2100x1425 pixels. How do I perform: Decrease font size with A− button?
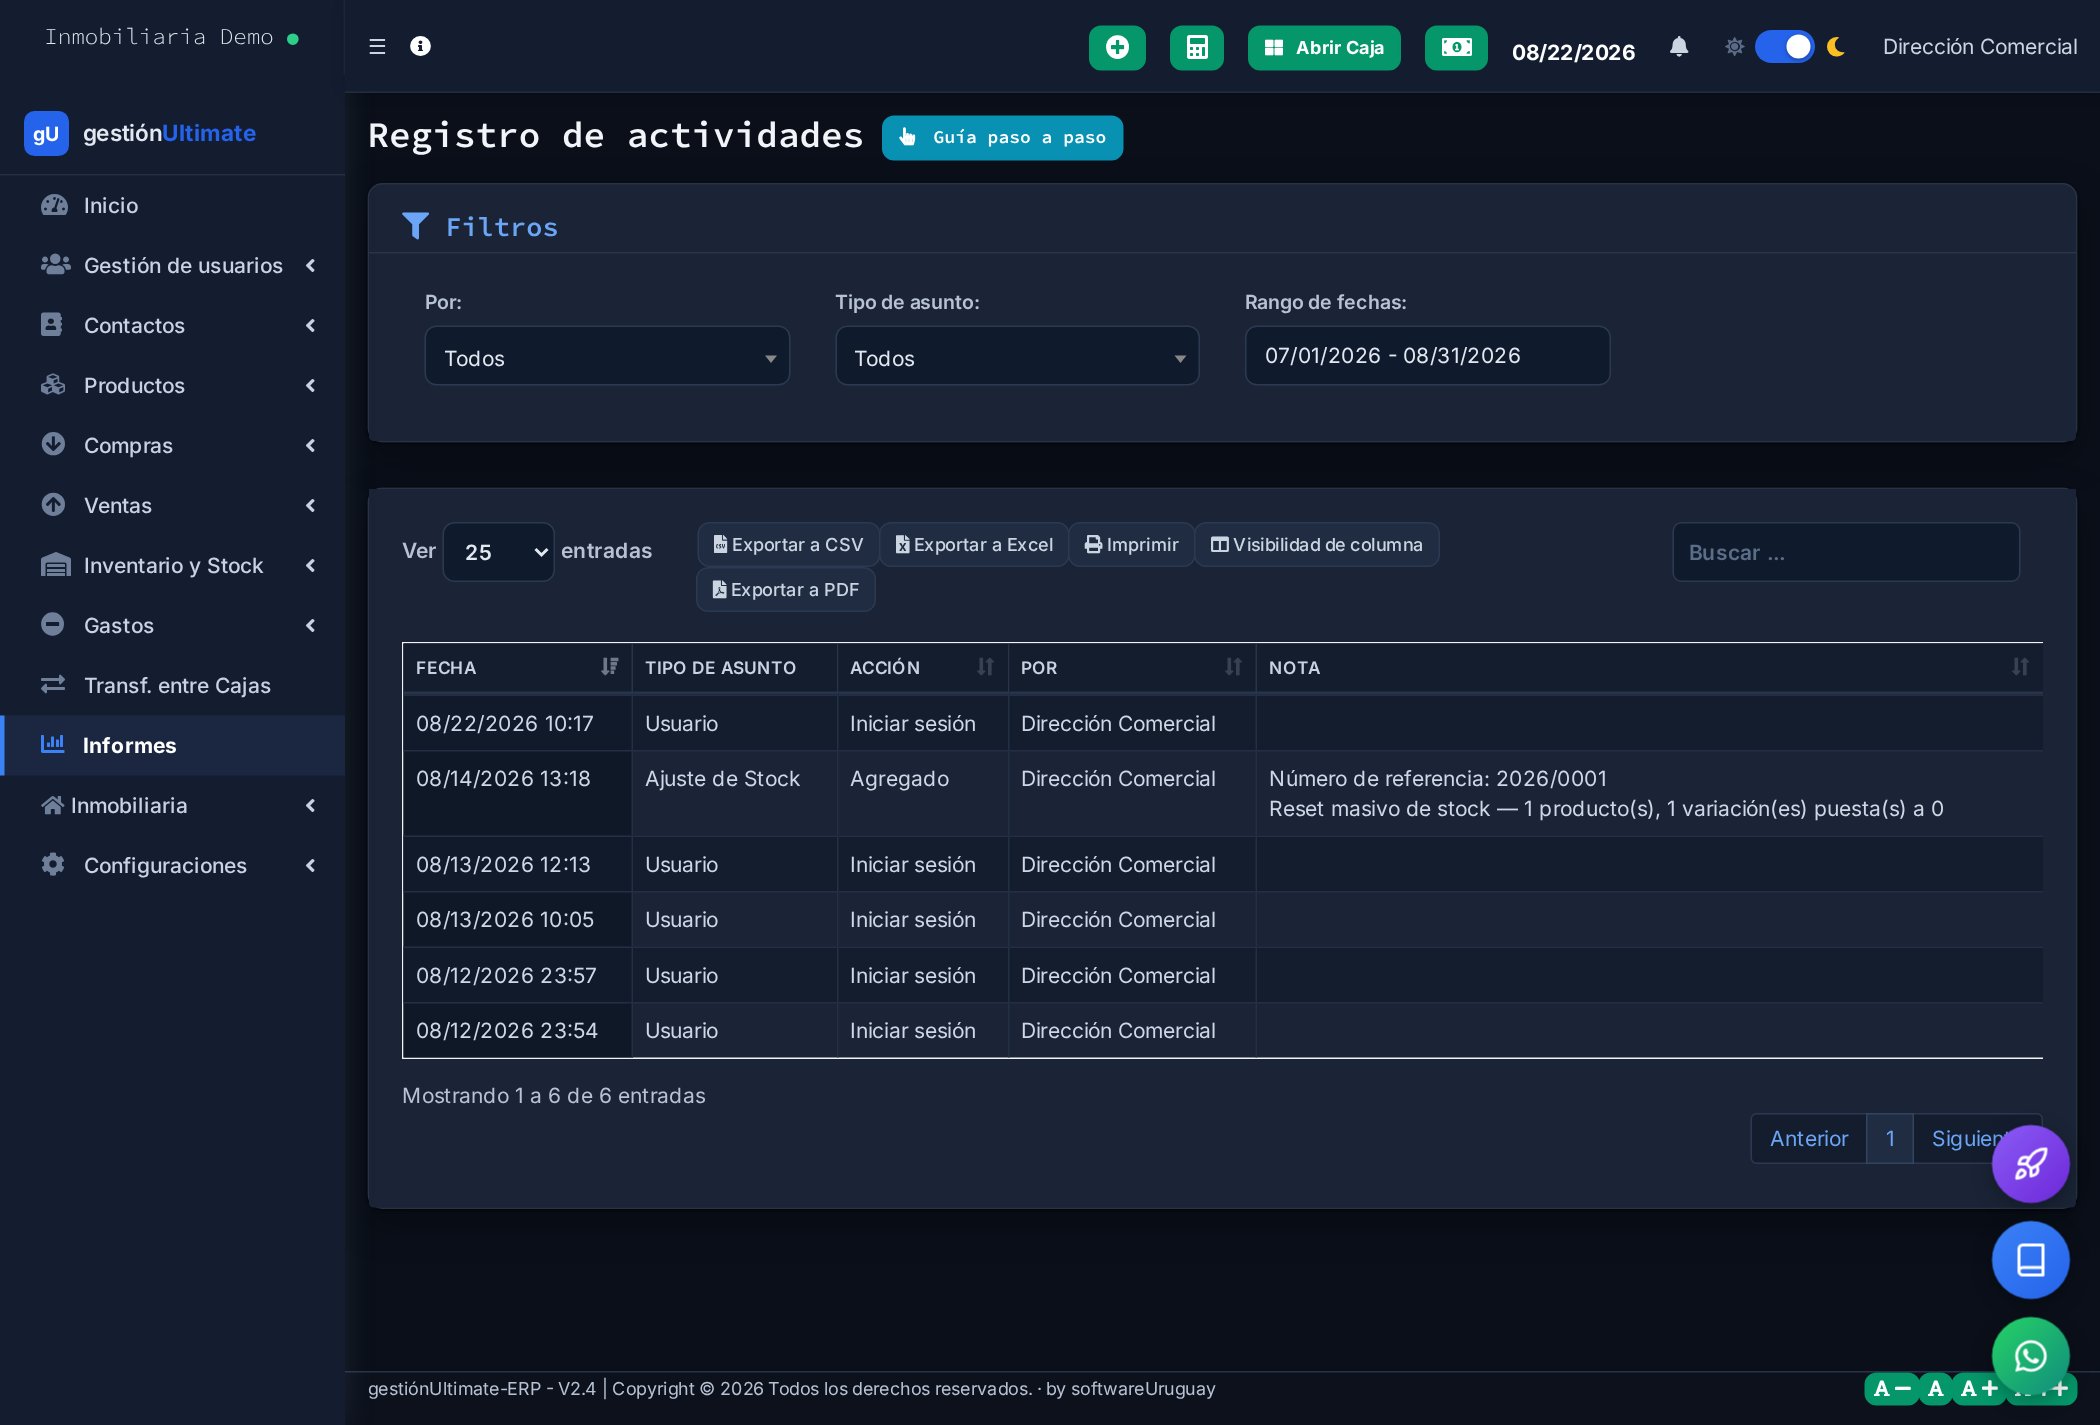(x=1892, y=1389)
